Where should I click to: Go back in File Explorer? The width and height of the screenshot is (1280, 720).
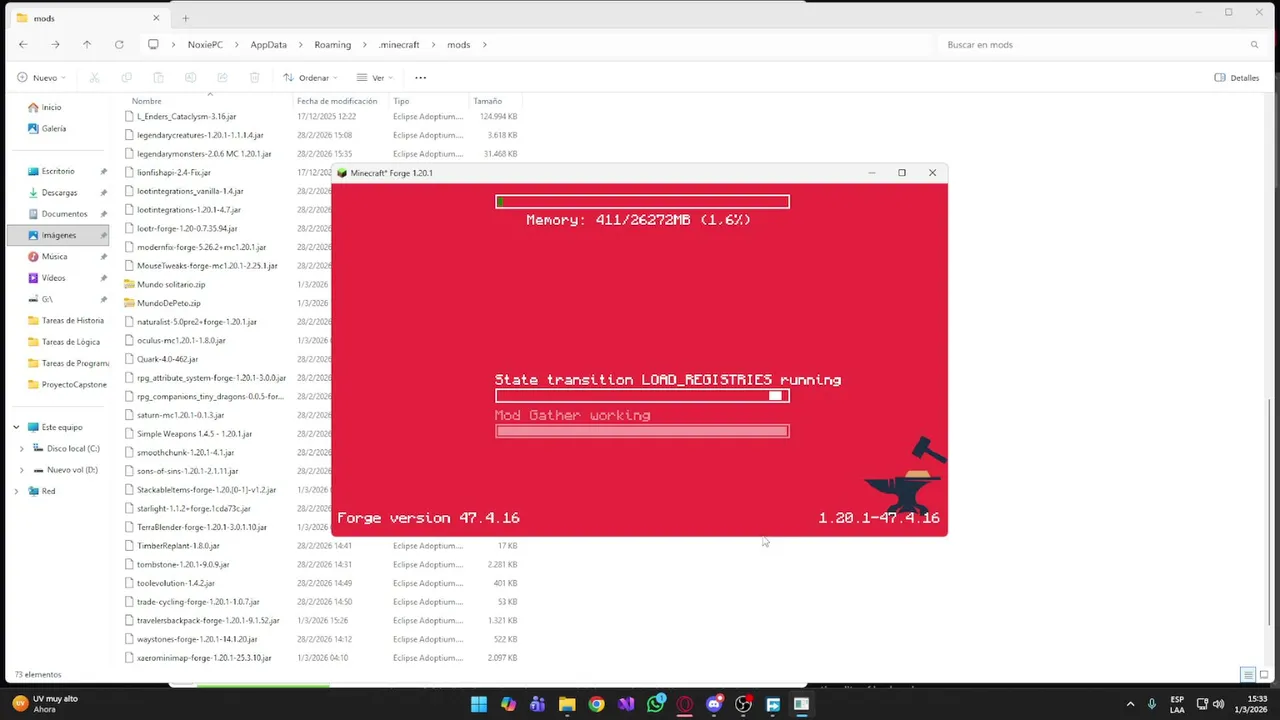[23, 45]
